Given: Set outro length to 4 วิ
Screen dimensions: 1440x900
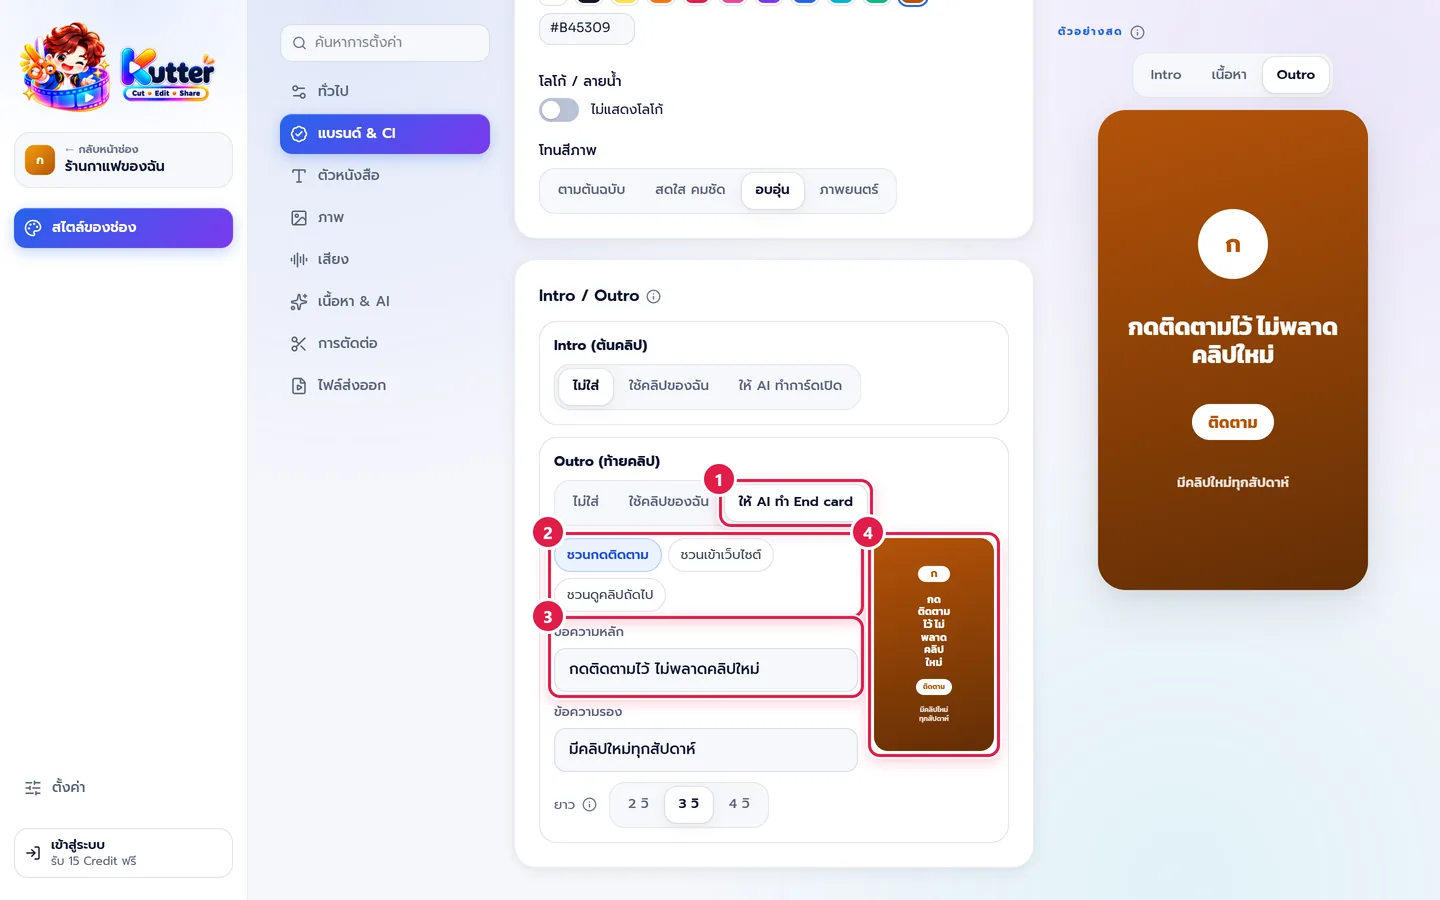Looking at the screenshot, I should point(740,804).
